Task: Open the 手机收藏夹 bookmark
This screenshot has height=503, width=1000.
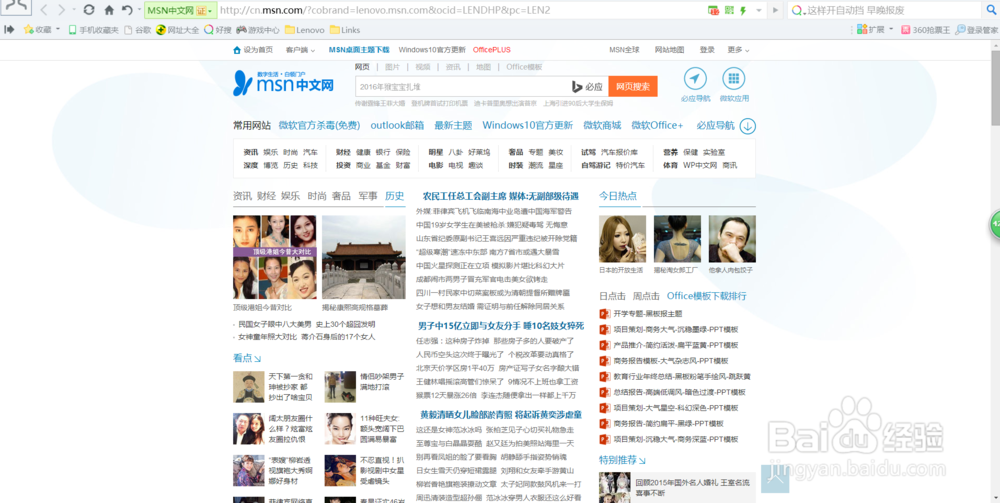Action: click(x=93, y=29)
